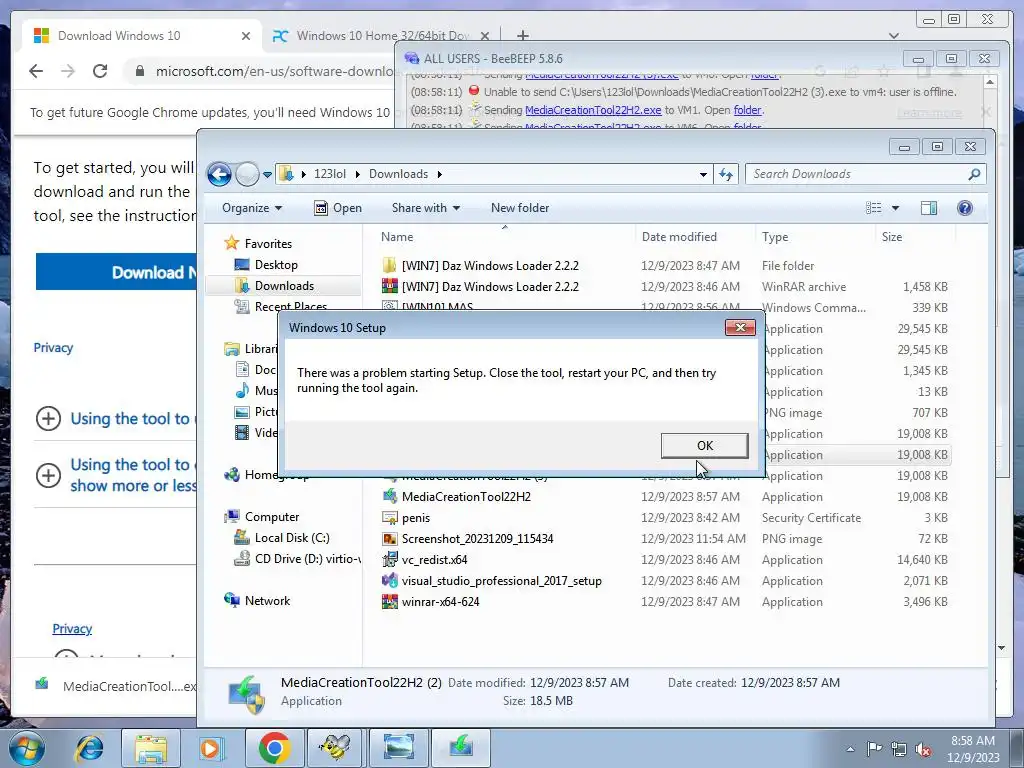The height and width of the screenshot is (768, 1024).
Task: Switch to Chrome in taskbar
Action: 274,748
